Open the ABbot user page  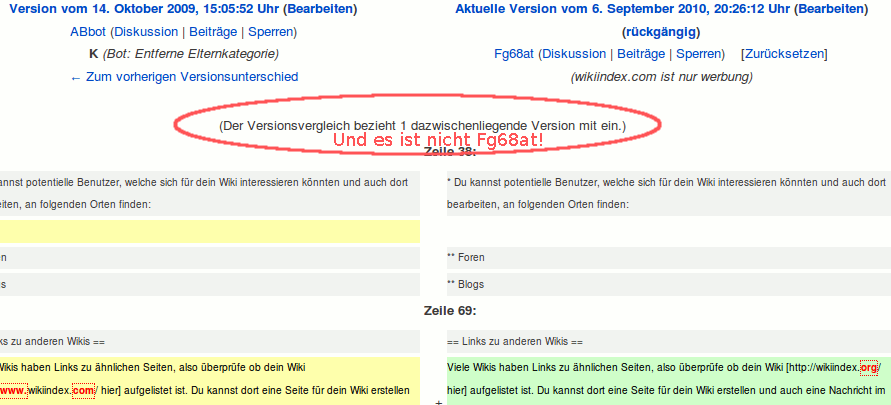click(x=88, y=32)
